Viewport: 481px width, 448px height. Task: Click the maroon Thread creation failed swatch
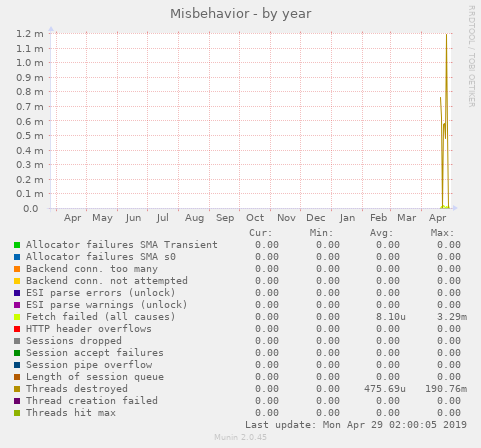[x=17, y=401]
